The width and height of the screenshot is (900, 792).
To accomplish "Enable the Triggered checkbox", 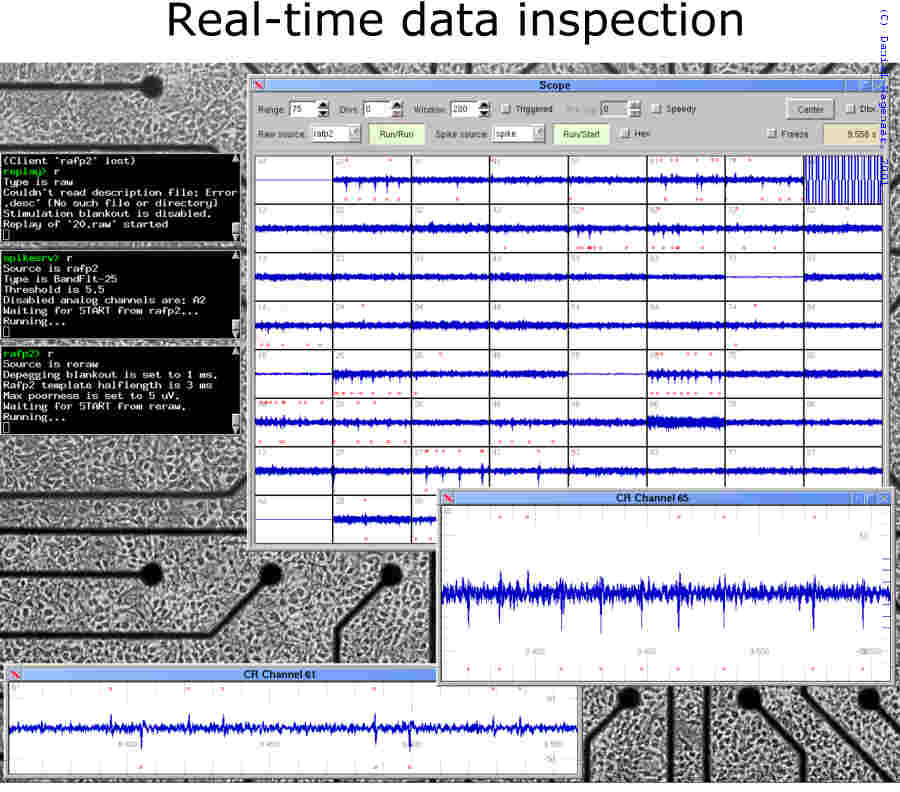I will tap(506, 109).
